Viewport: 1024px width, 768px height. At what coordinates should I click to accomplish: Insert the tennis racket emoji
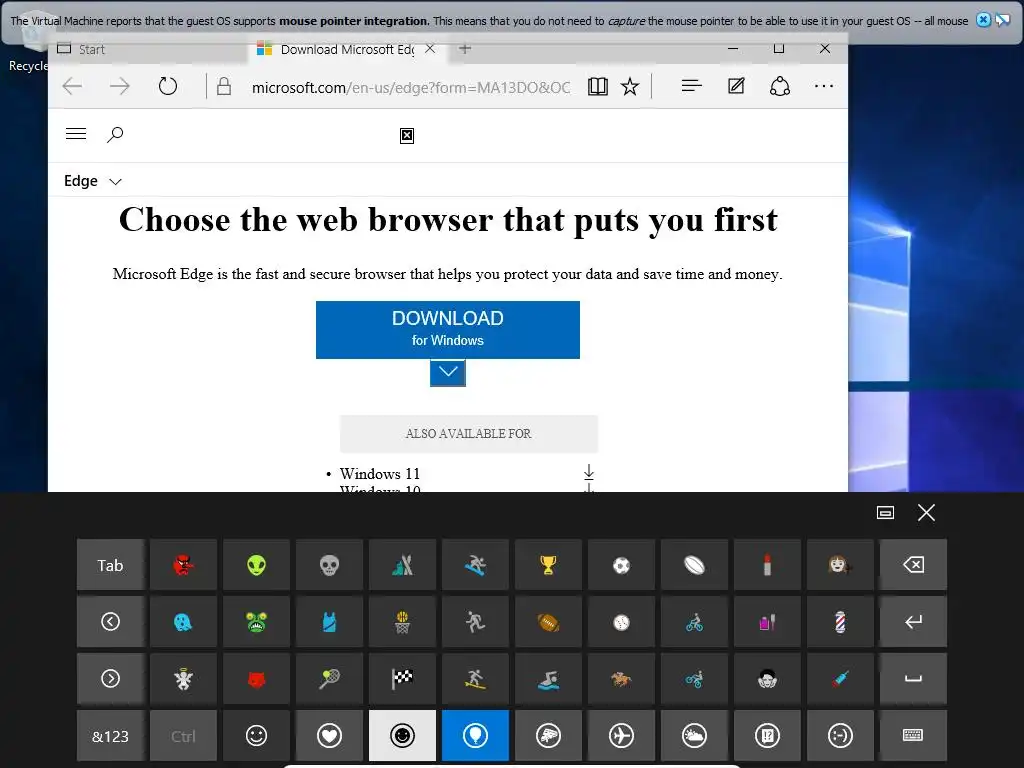[329, 679]
